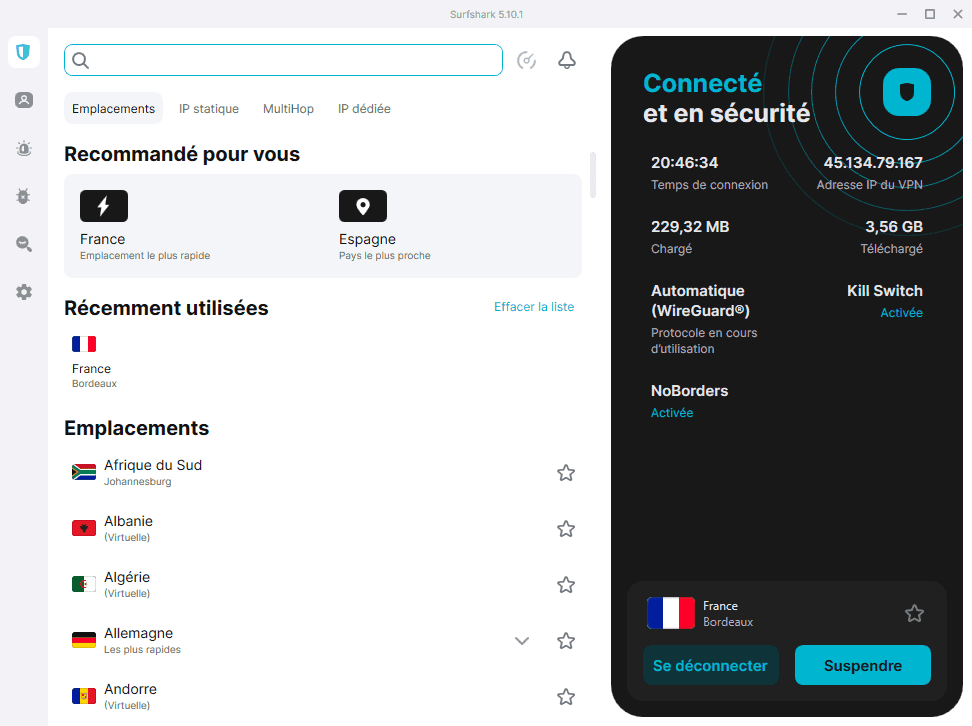Open the notifications bell
The width and height of the screenshot is (972, 726).
pyautogui.click(x=567, y=60)
